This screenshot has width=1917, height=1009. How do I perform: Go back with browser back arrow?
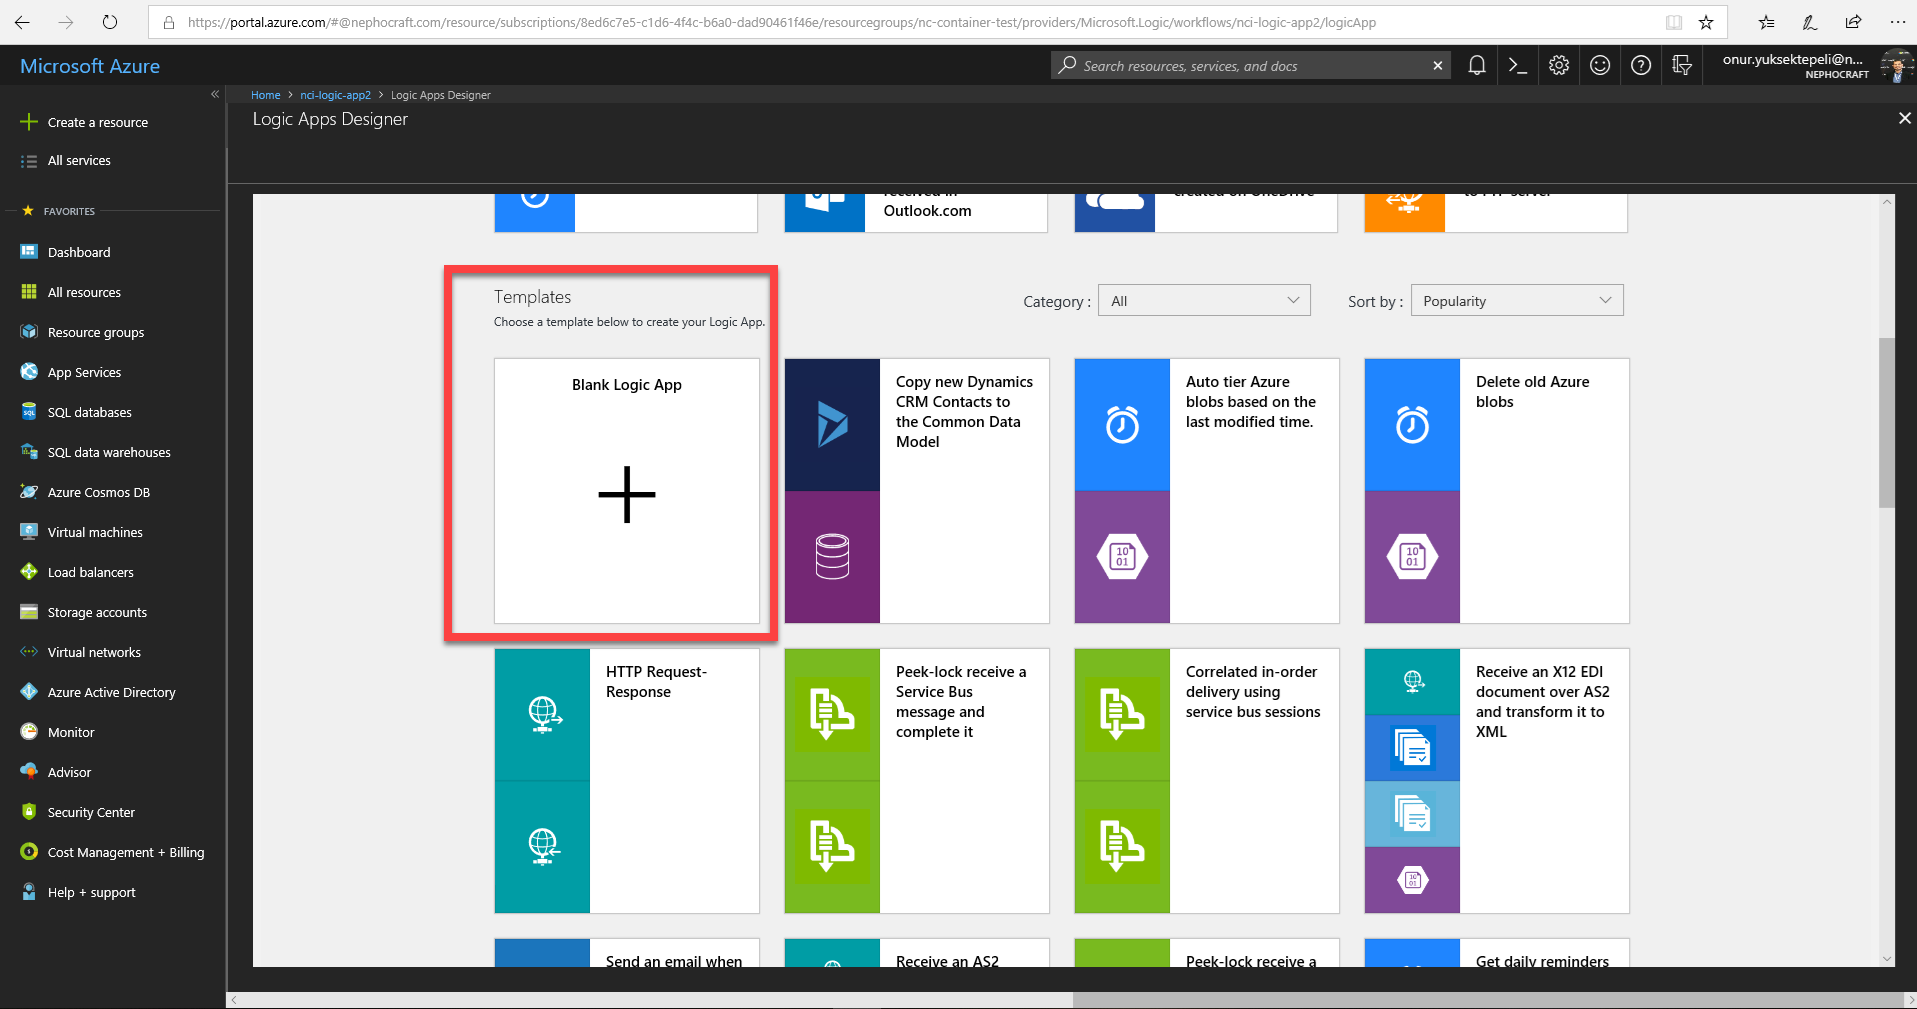pyautogui.click(x=22, y=22)
